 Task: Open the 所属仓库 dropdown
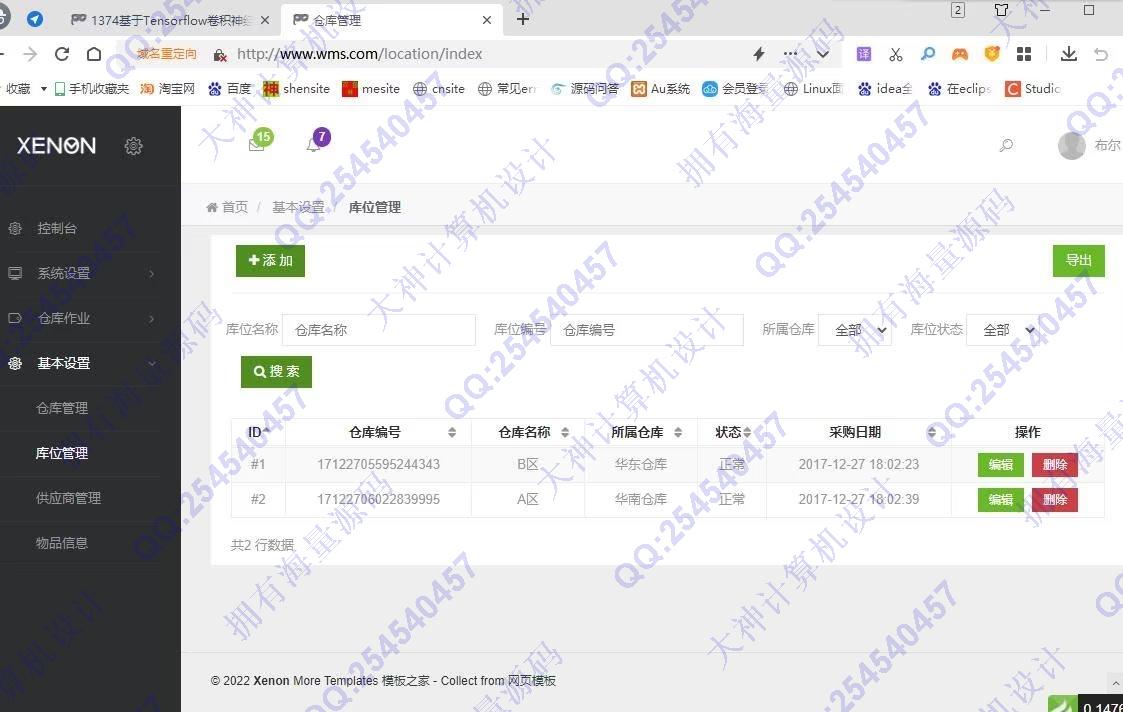pos(855,330)
